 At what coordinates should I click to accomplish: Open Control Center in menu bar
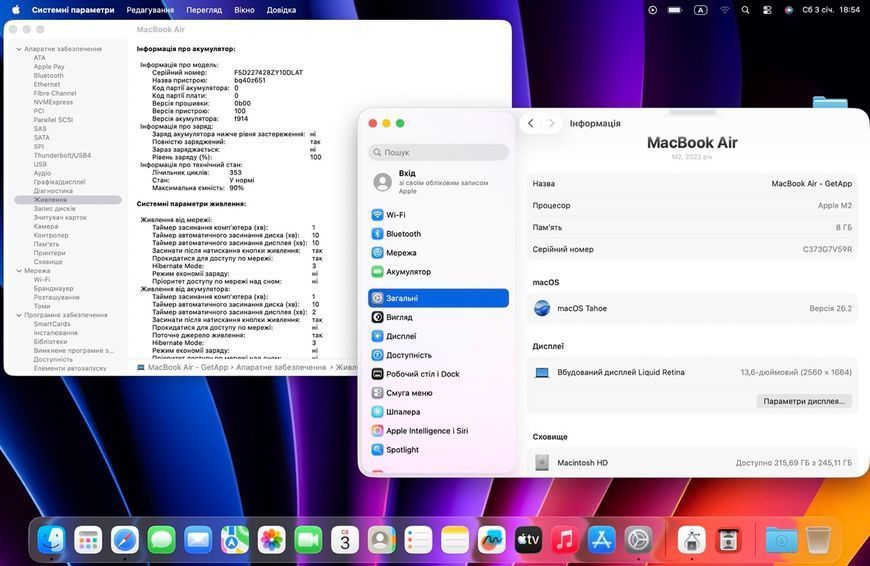point(767,9)
